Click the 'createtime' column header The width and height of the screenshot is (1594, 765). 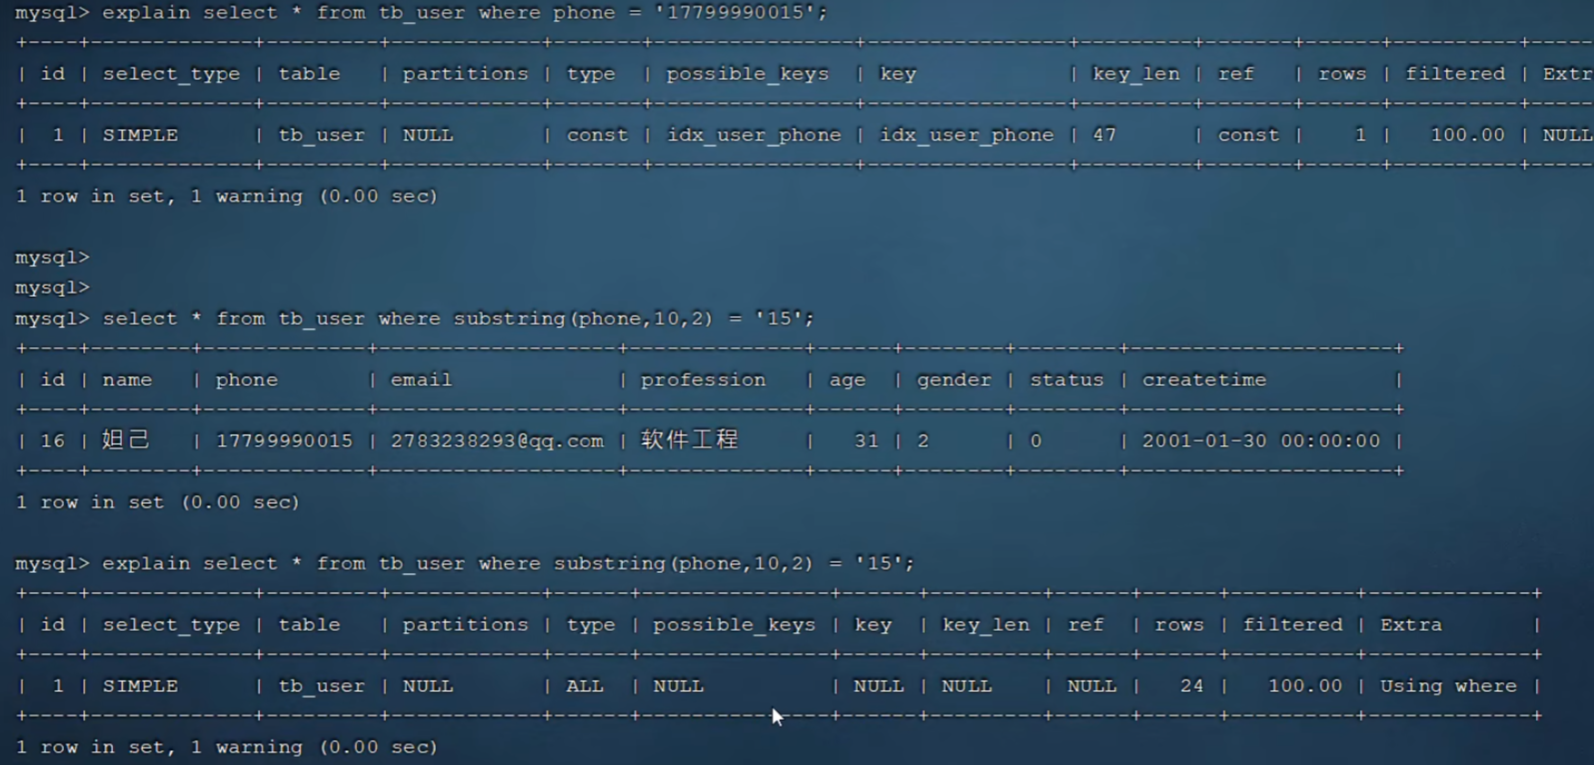(x=1204, y=380)
